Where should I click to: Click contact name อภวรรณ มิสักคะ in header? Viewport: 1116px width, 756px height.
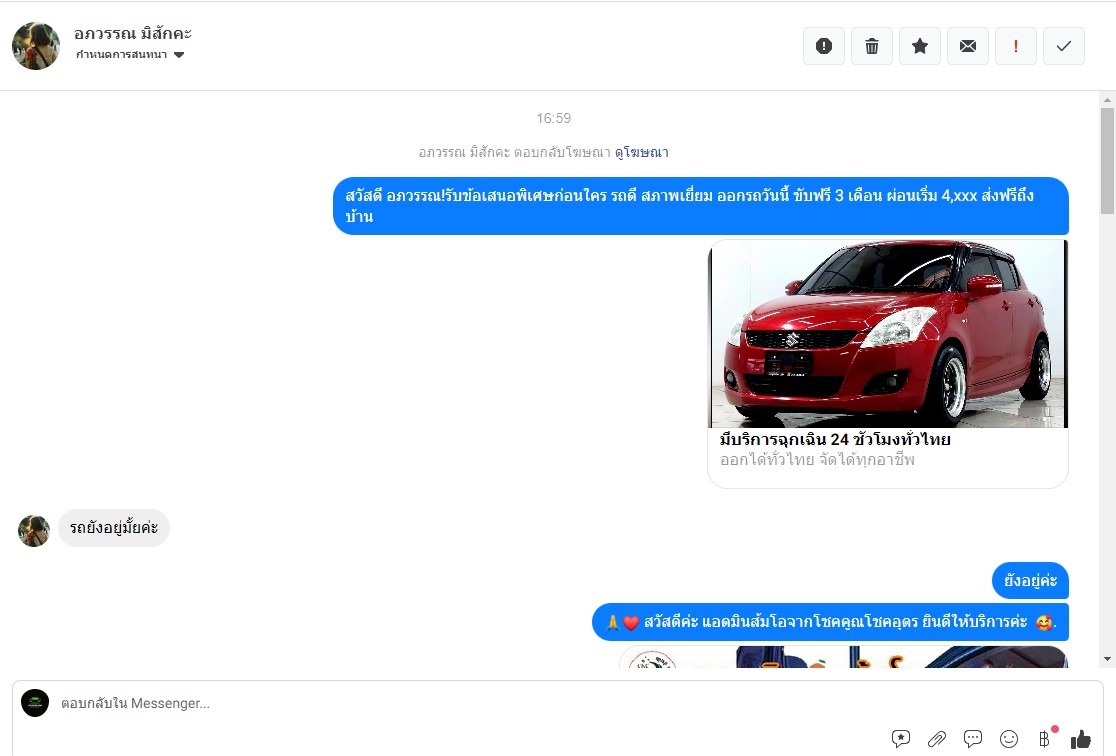tap(133, 33)
